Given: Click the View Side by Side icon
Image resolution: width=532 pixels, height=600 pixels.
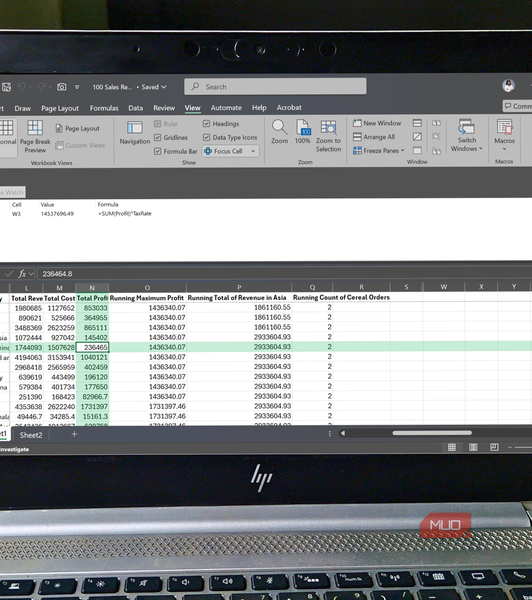Looking at the screenshot, I should (x=436, y=123).
